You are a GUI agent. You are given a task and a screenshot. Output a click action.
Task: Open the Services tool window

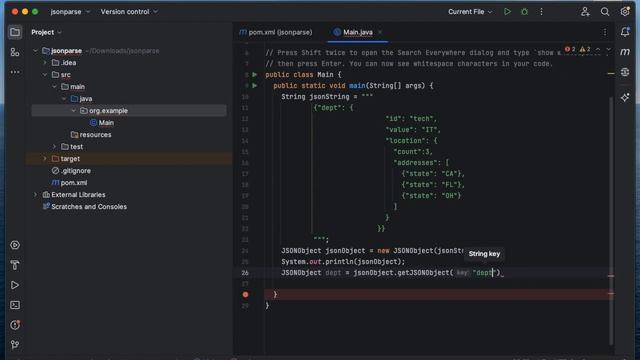(x=15, y=245)
